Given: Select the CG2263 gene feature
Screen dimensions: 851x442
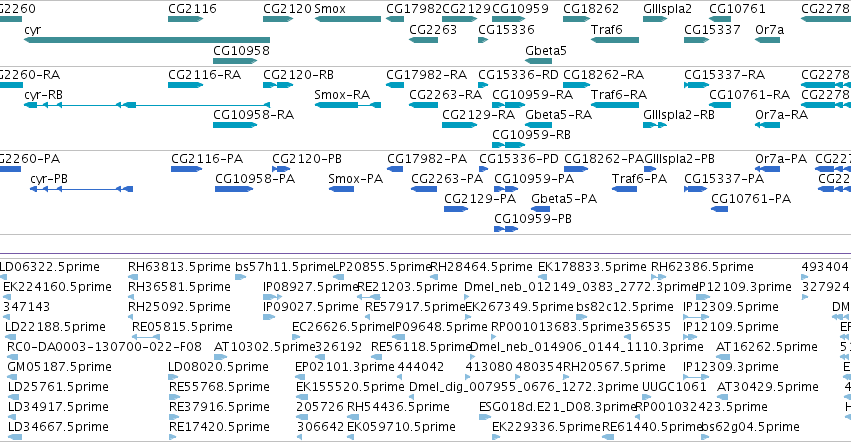Looking at the screenshot, I should (x=423, y=40).
